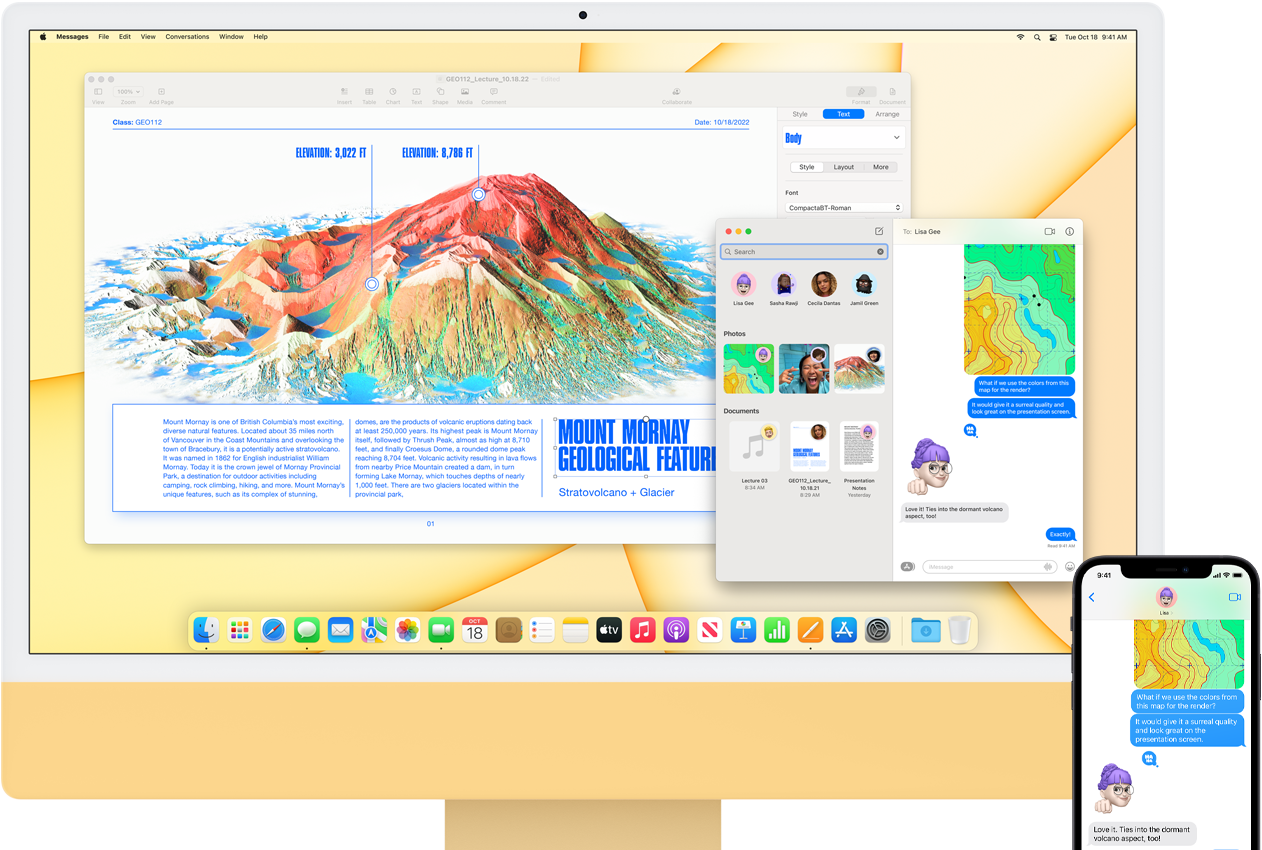Click the iMessage text input field
Screen dimensions: 1262x850
pyautogui.click(x=982, y=567)
